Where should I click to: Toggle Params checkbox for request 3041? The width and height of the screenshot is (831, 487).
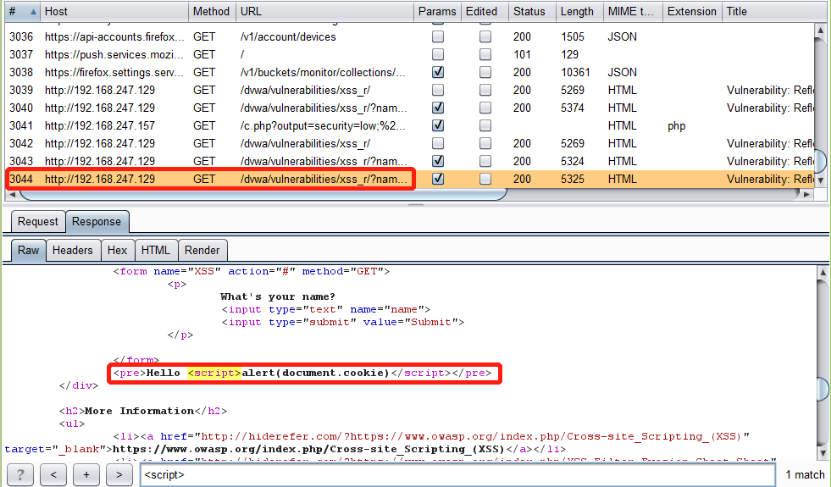pyautogui.click(x=438, y=126)
